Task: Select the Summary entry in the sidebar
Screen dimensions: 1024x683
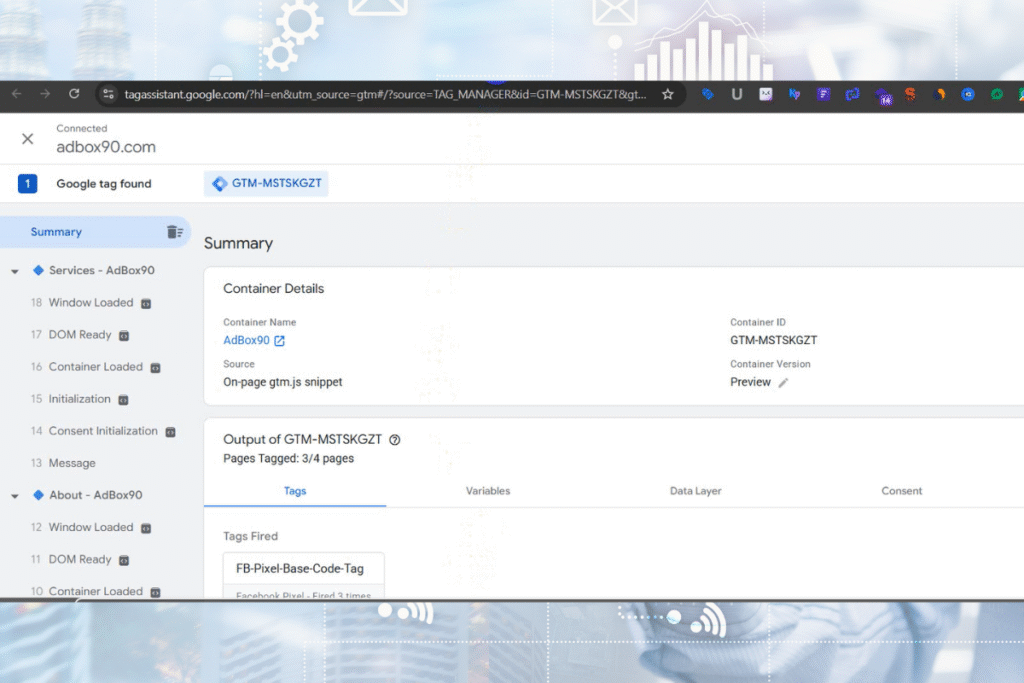Action: point(57,231)
